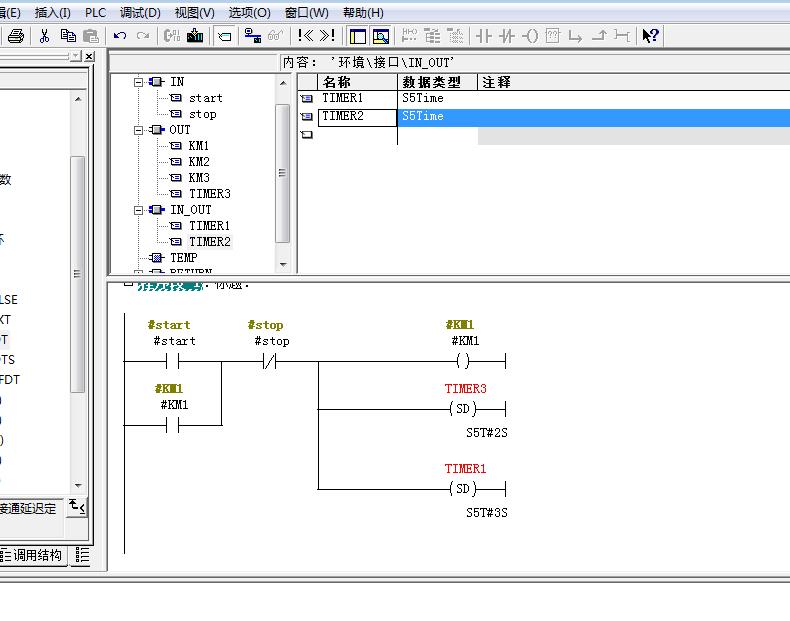
Task: Insert a normally open contact
Action: coord(484,36)
